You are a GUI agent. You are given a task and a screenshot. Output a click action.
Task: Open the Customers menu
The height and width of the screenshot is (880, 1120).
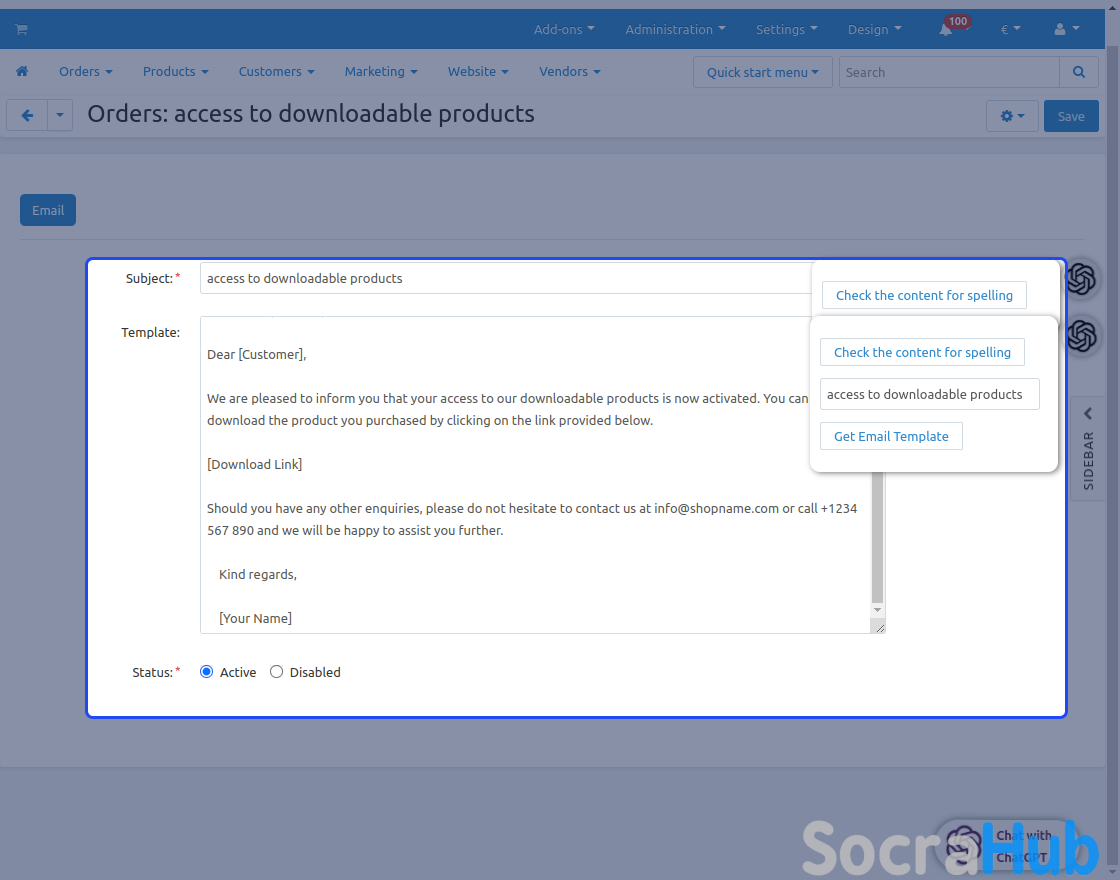[x=276, y=71]
